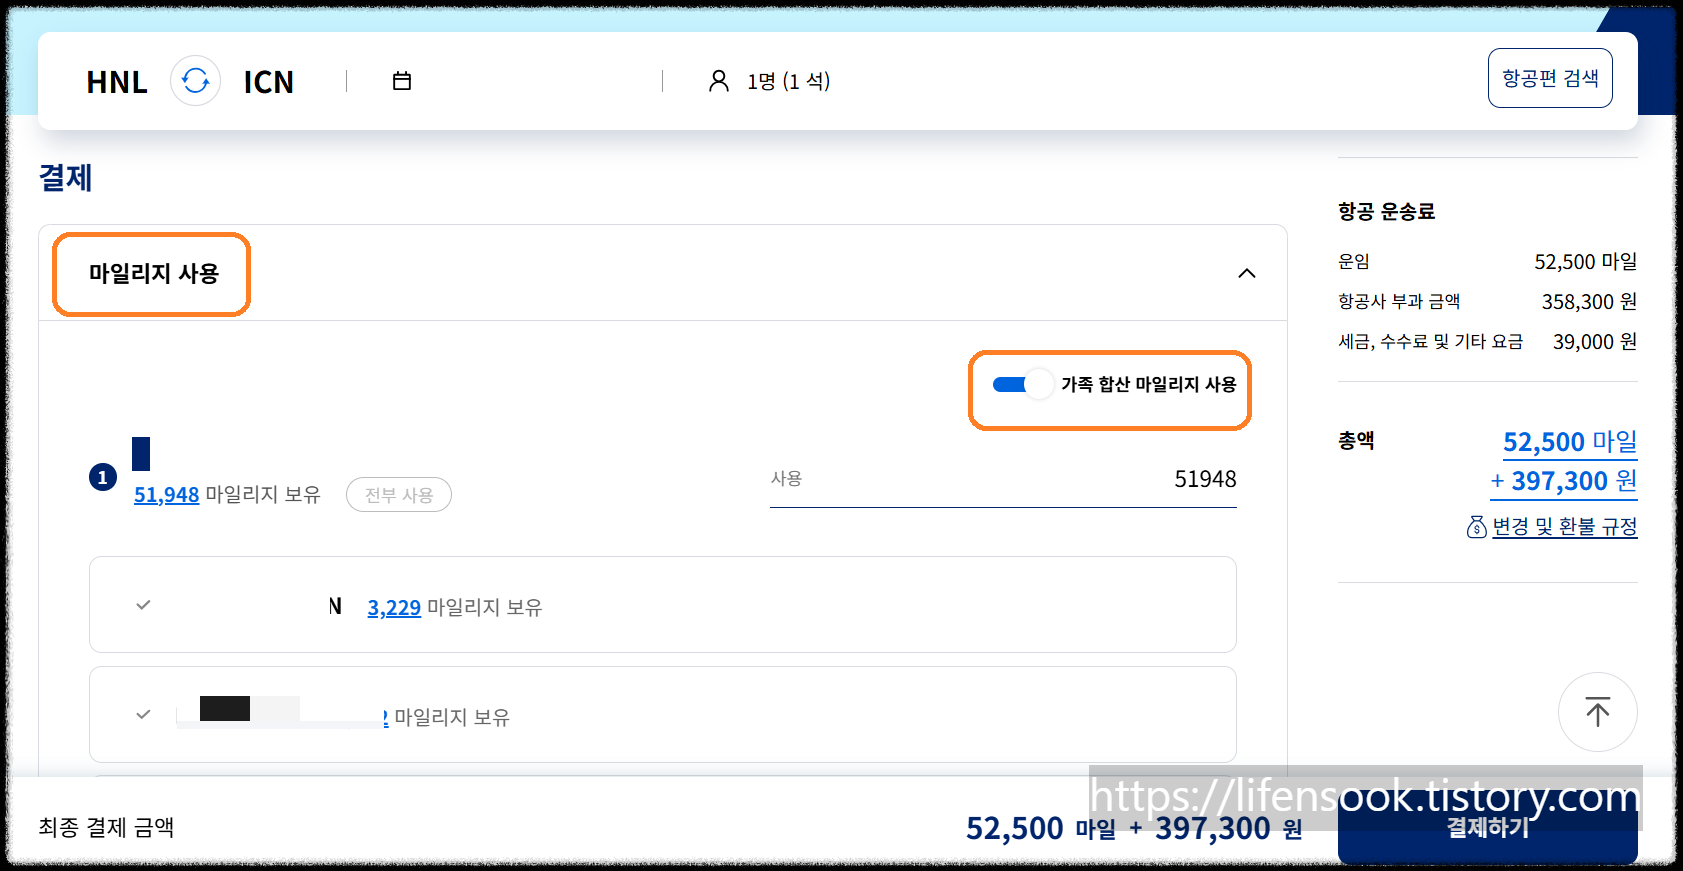This screenshot has height=871, width=1683.
Task: Check the family member row below 3,229
Action: pyautogui.click(x=143, y=714)
